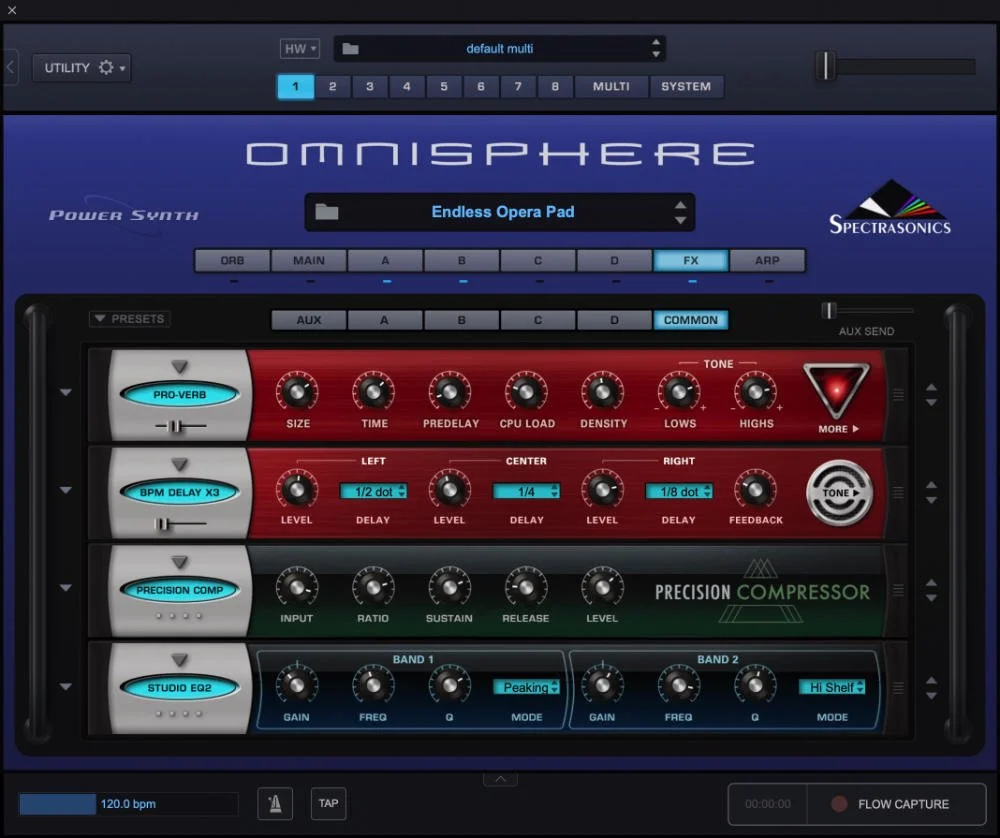Switch to the ORB tab
This screenshot has width=1000, height=838.
[x=232, y=260]
